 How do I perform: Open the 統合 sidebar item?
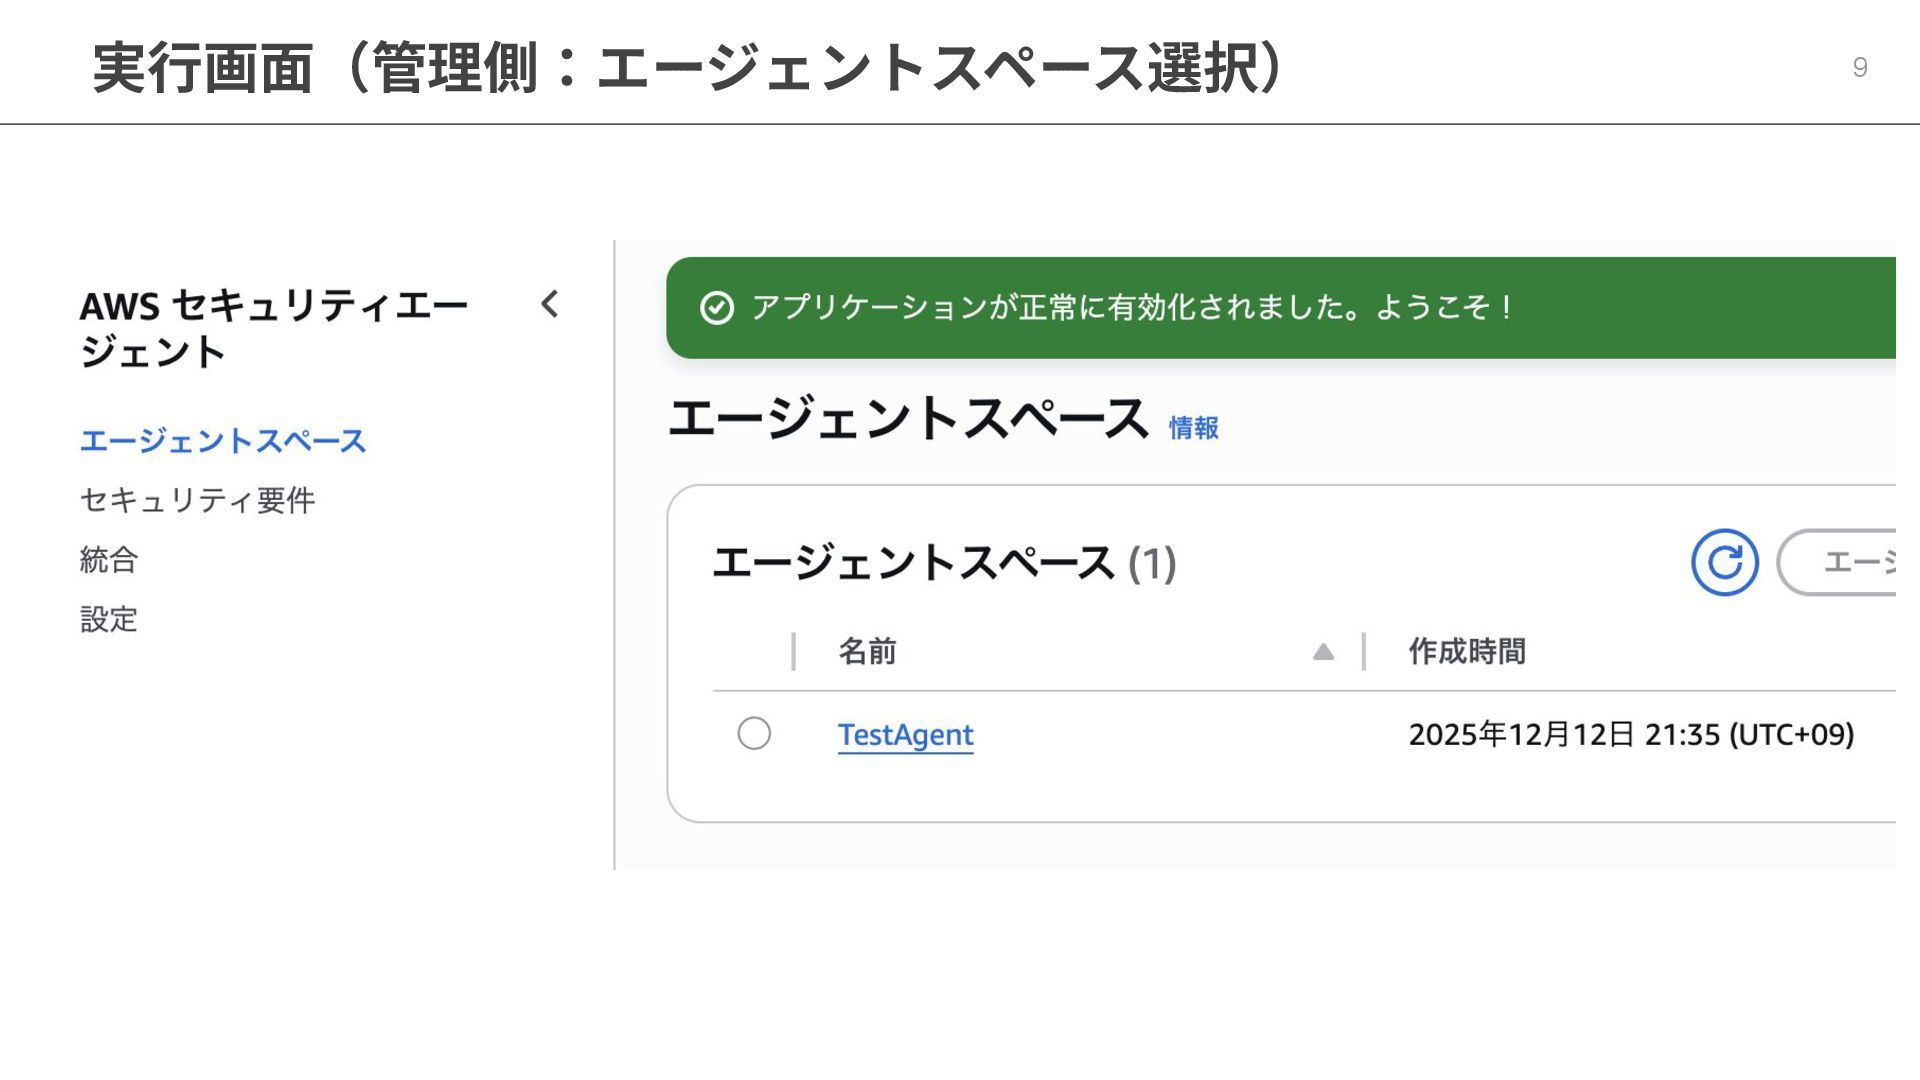pyautogui.click(x=109, y=560)
